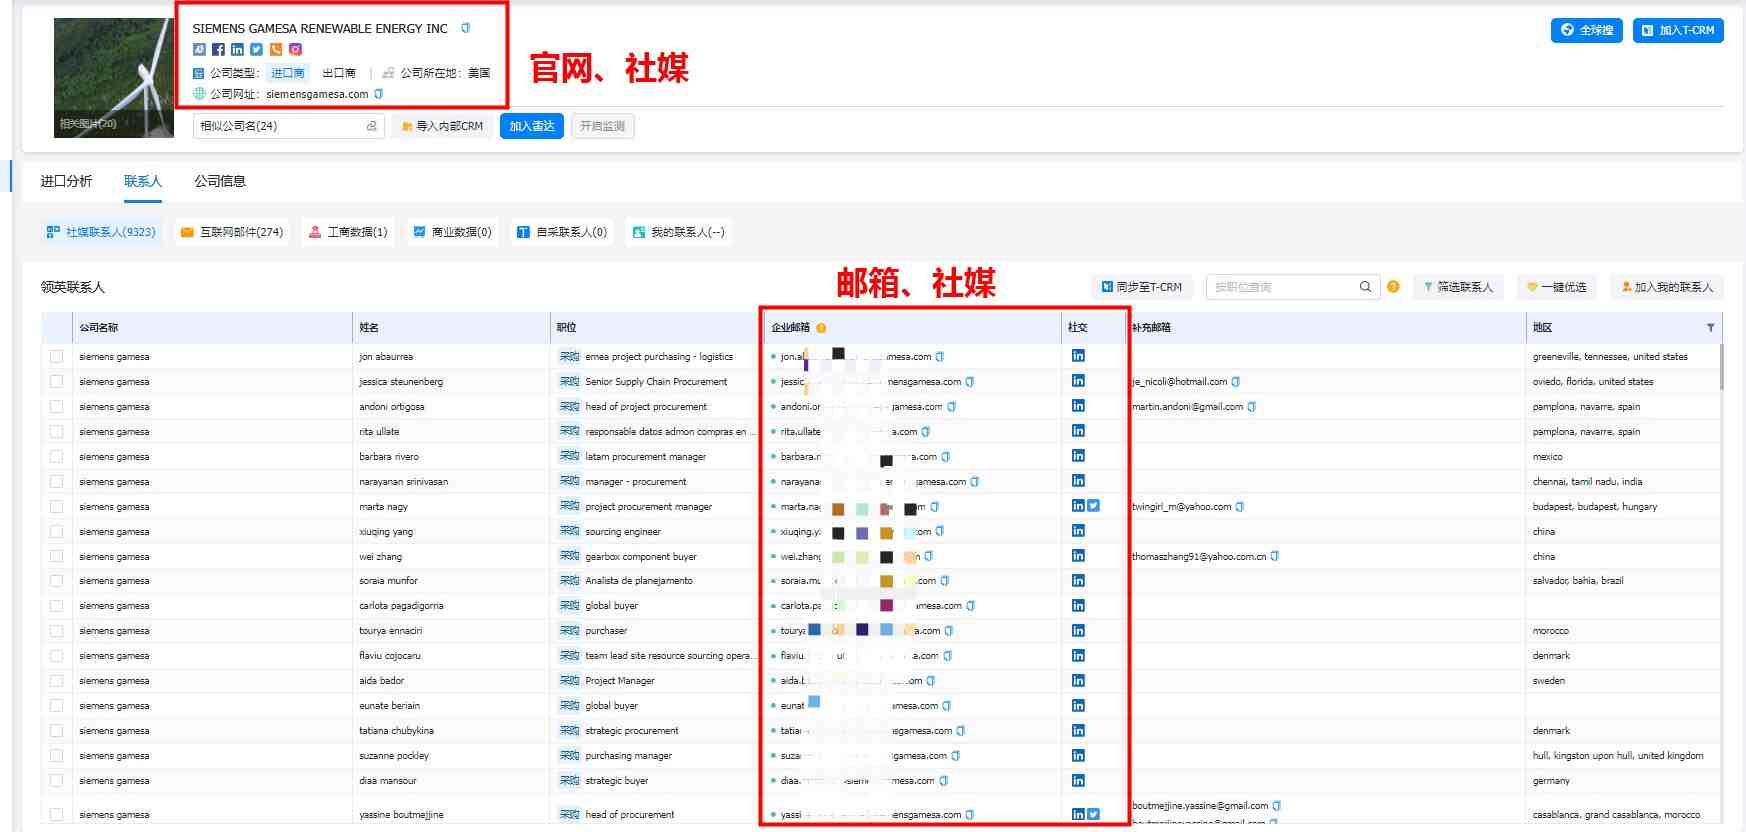Open the company's Instagram icon in the header
The width and height of the screenshot is (1746, 832).
pyautogui.click(x=295, y=49)
